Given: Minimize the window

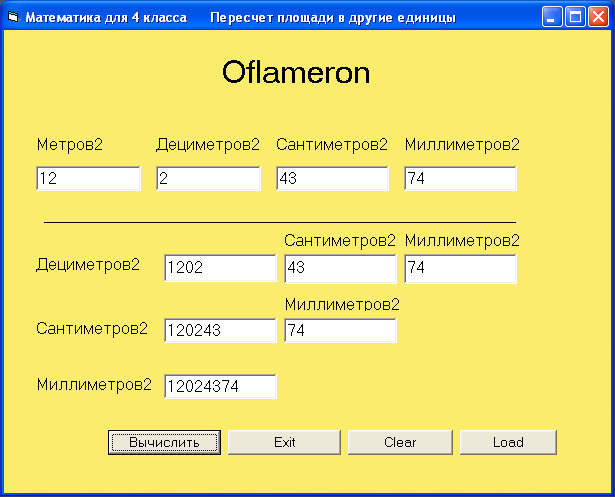Looking at the screenshot, I should pyautogui.click(x=552, y=17).
